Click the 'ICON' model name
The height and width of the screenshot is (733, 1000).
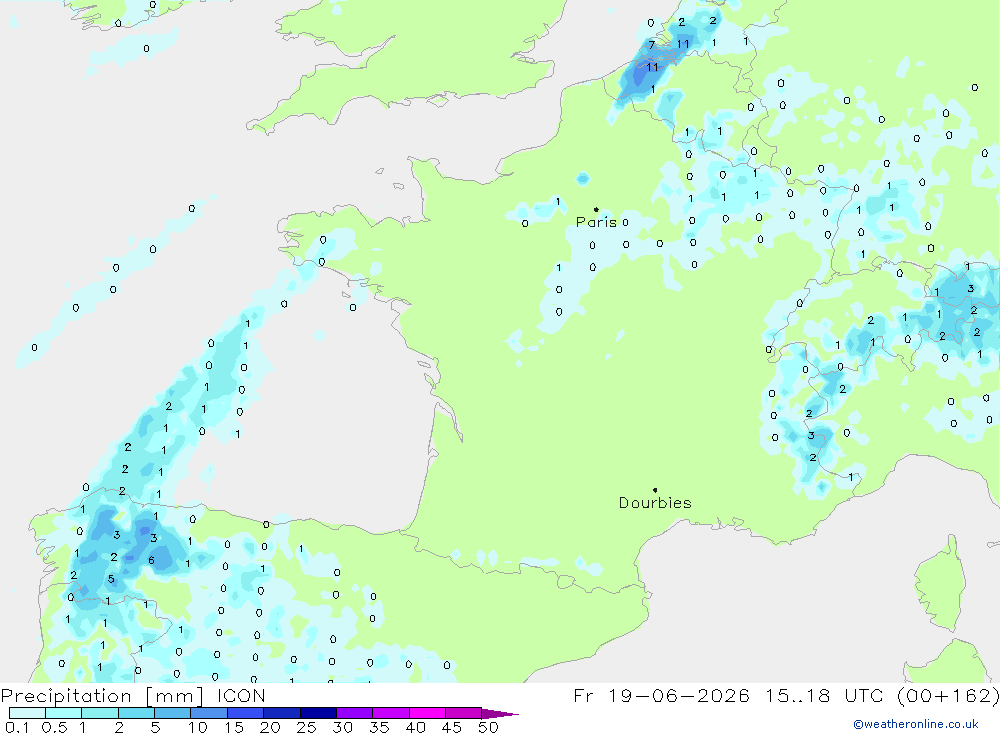pyautogui.click(x=240, y=695)
